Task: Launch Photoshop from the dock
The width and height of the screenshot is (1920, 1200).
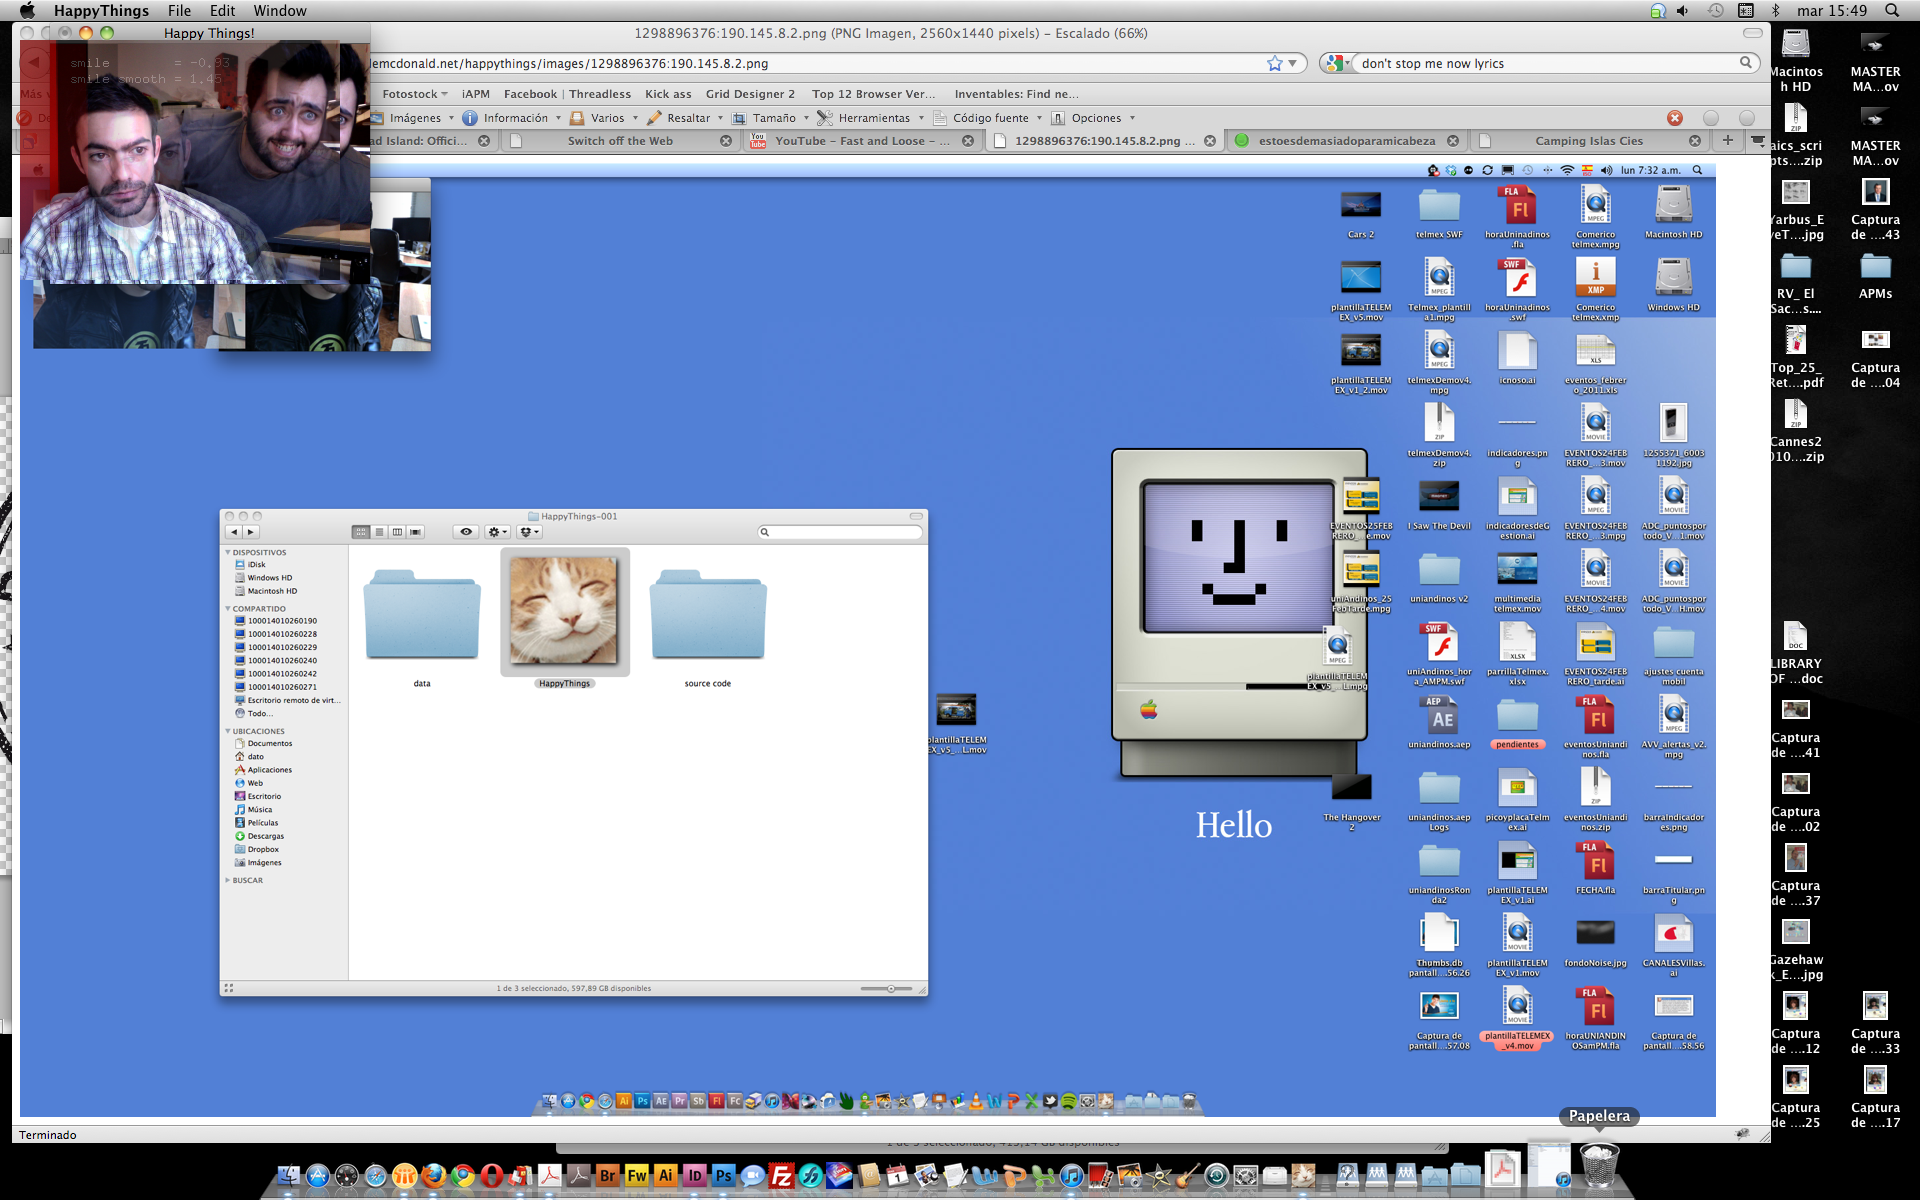Action: [723, 1176]
